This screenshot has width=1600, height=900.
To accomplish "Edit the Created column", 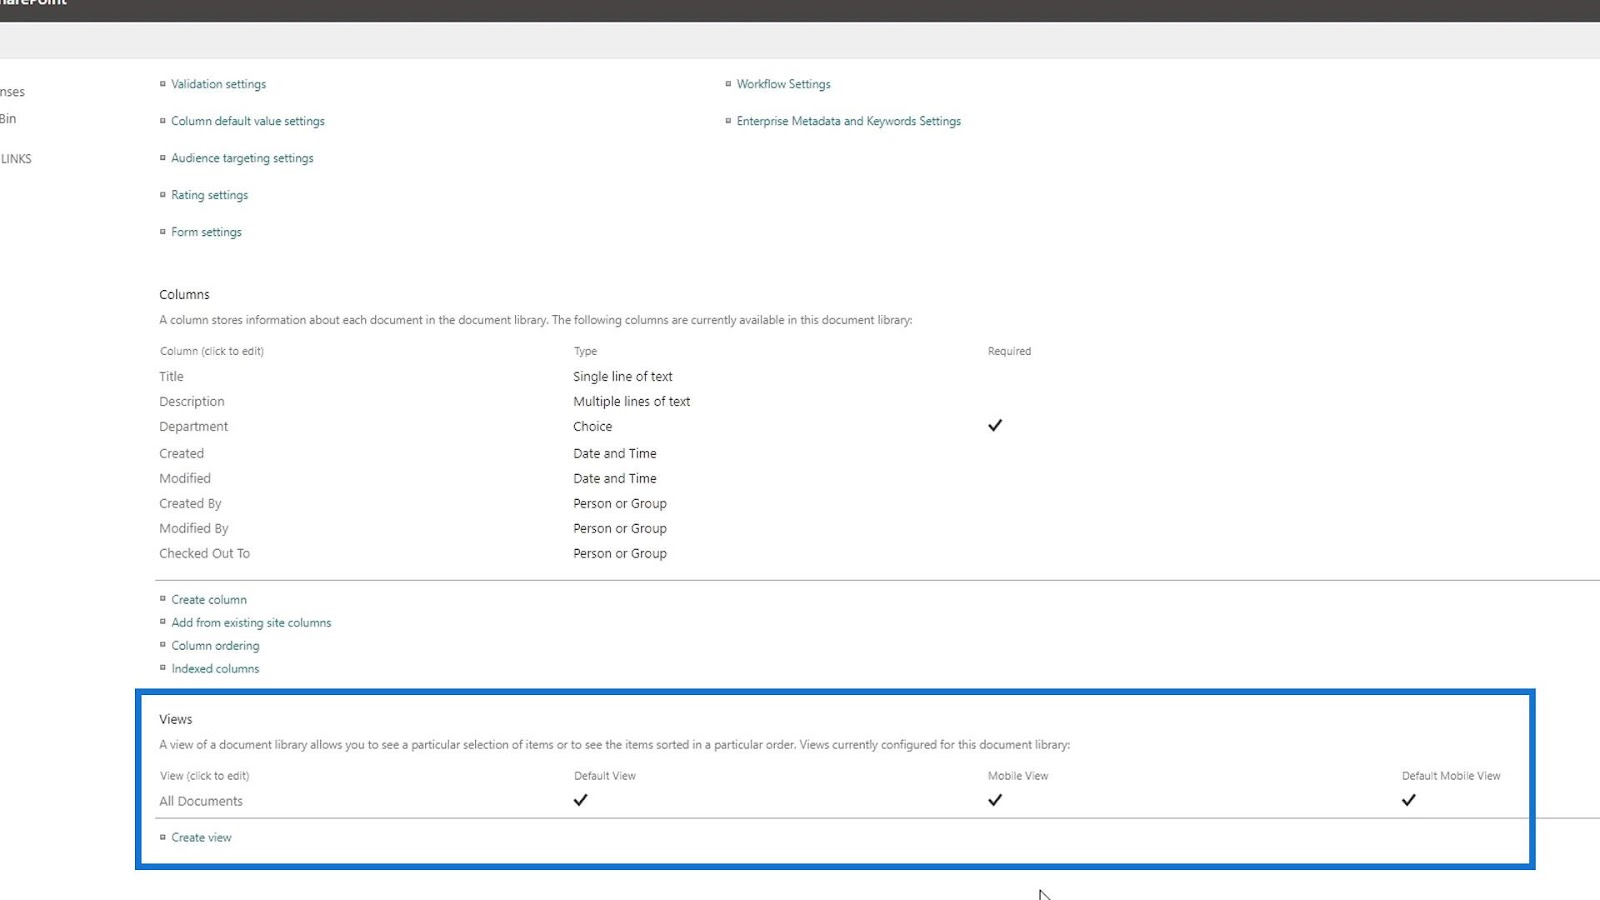I will click(x=181, y=454).
